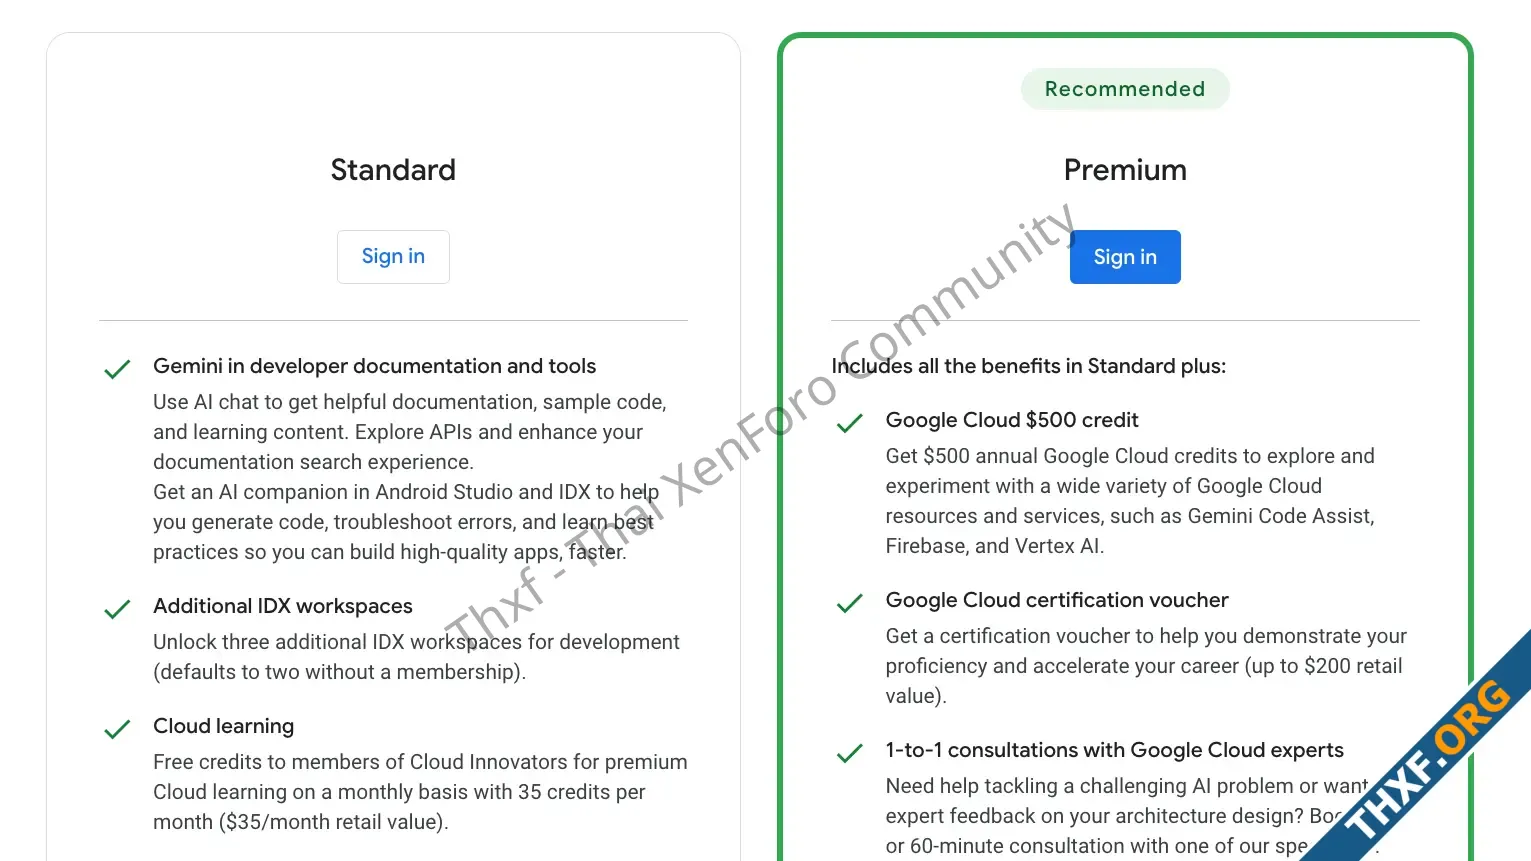Click the Google Cloud $500 credit title
The width and height of the screenshot is (1531, 861).
(x=1012, y=420)
